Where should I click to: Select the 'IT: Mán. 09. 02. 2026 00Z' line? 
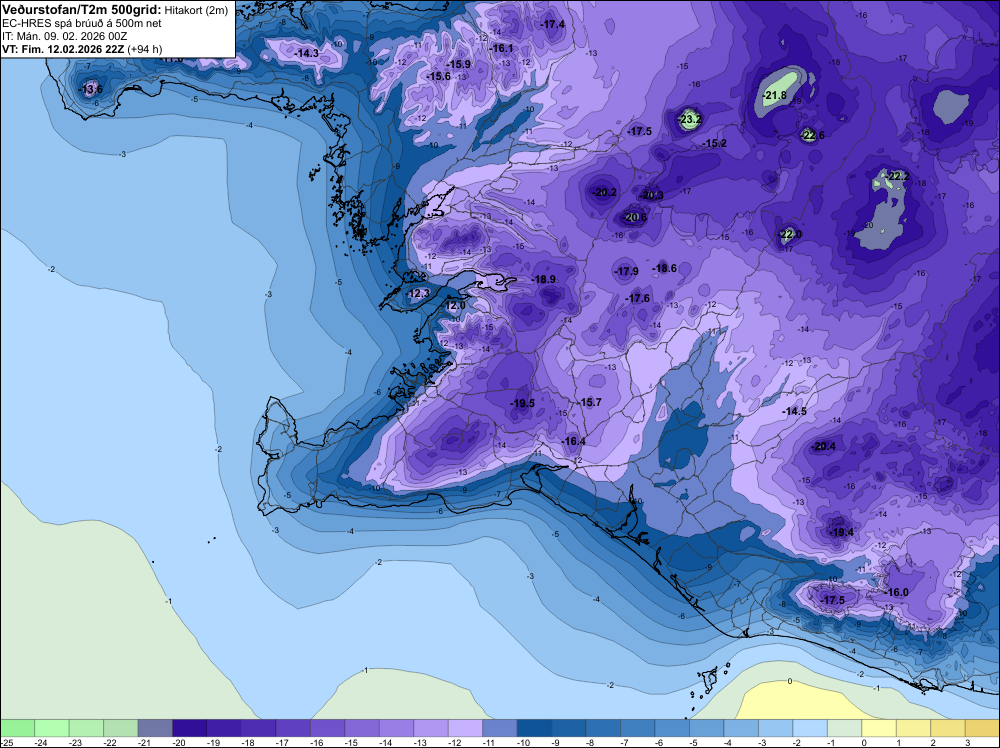(64, 36)
